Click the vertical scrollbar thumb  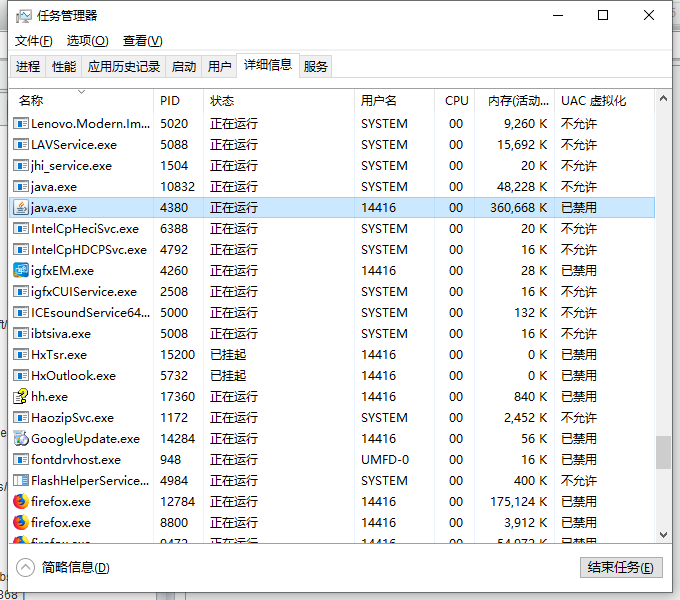[663, 452]
